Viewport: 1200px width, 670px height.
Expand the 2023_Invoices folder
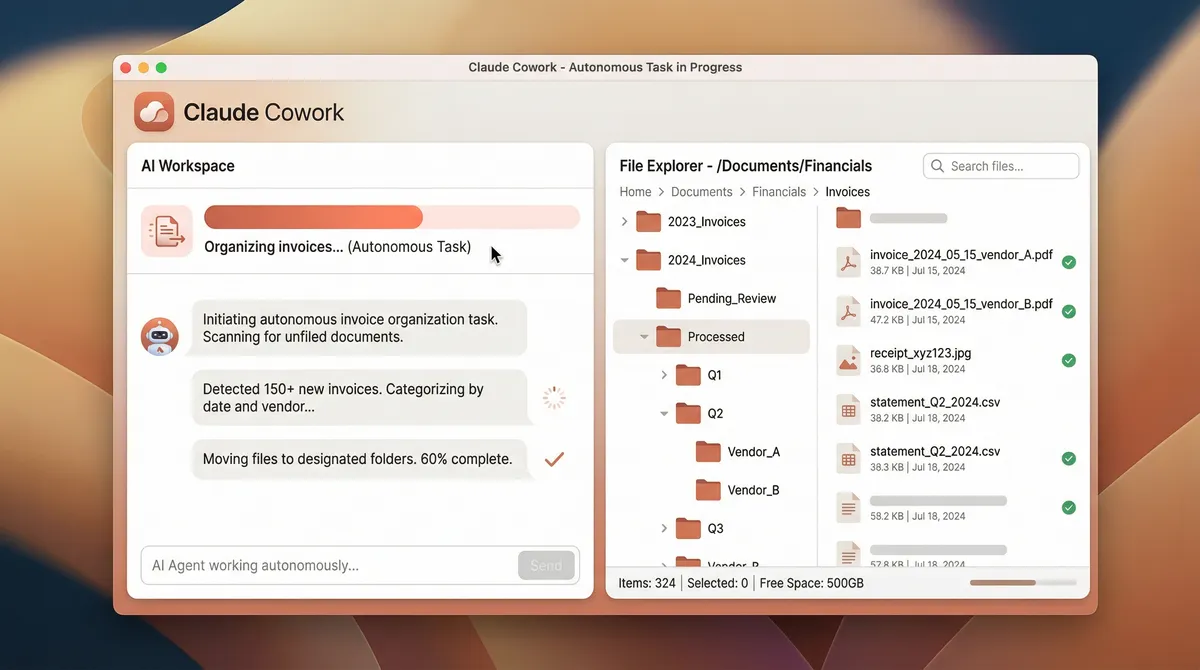point(625,221)
